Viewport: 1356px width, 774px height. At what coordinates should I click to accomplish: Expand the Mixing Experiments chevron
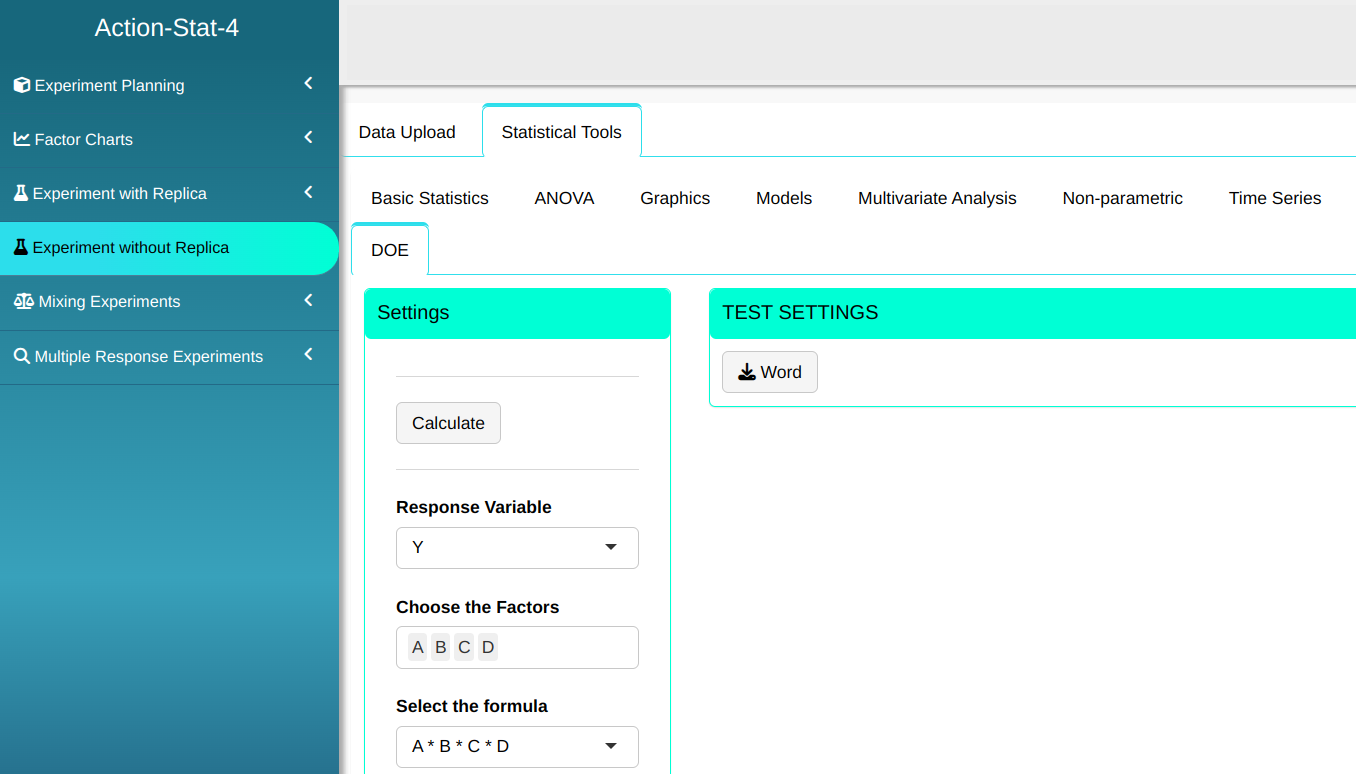(308, 300)
